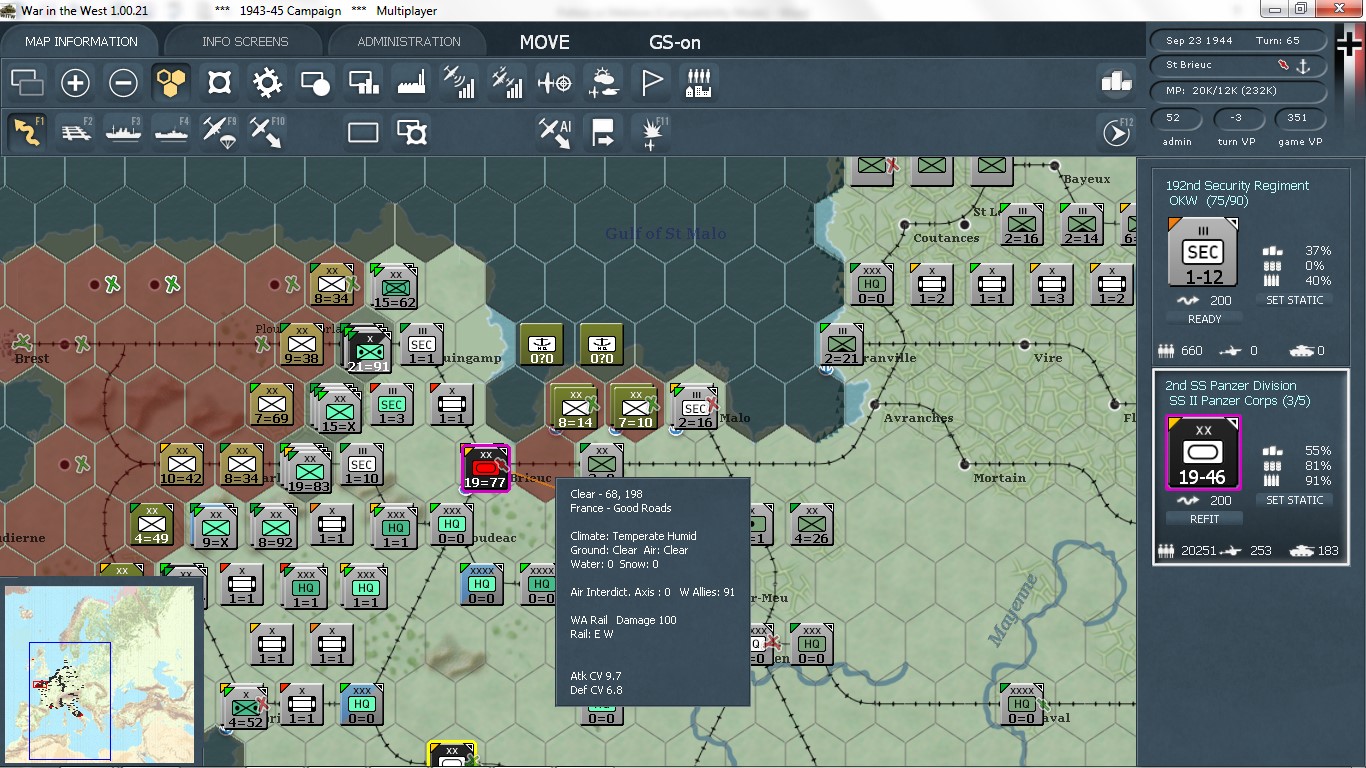
Task: Select the F10 air mission mode icon
Action: pos(268,132)
